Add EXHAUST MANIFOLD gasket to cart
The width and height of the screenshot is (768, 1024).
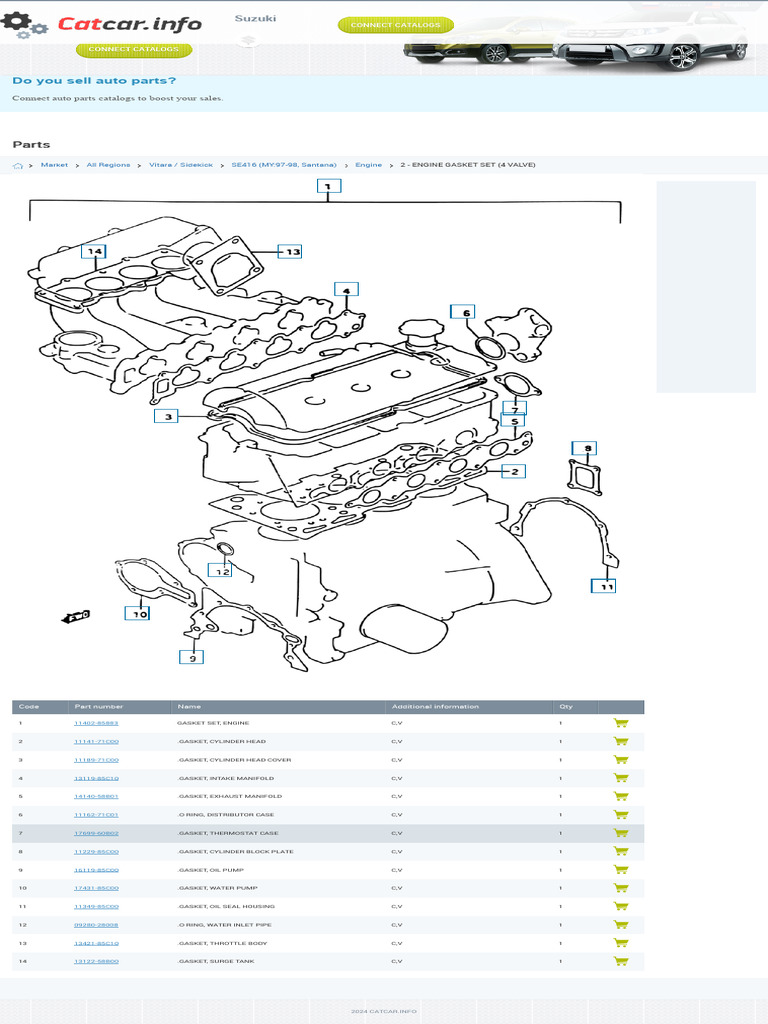620,796
